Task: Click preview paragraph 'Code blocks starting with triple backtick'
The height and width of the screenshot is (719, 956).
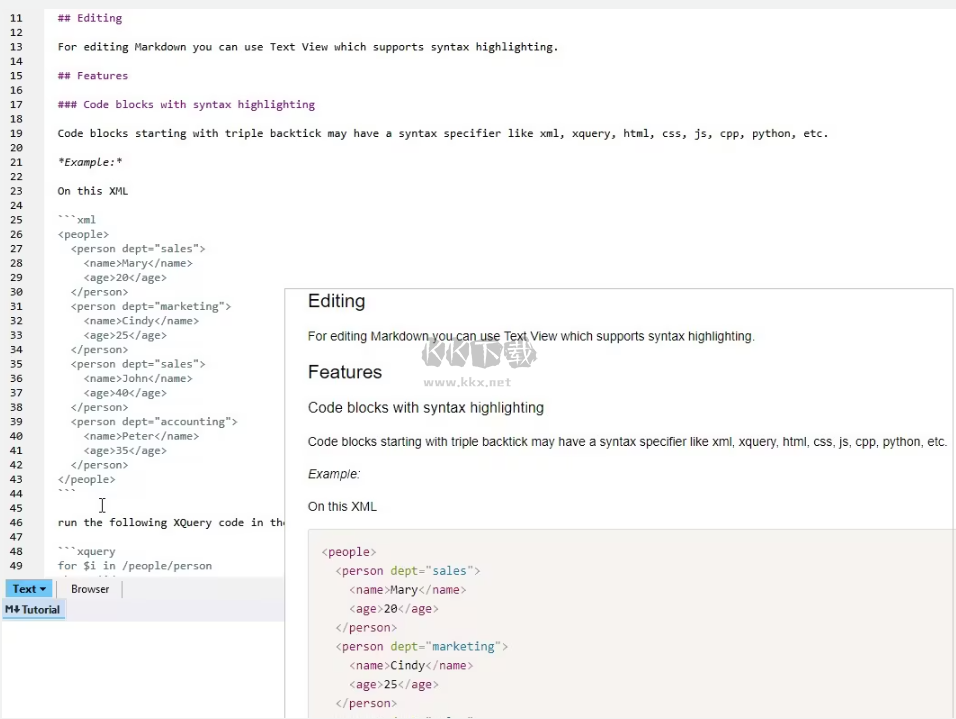Action: [627, 442]
